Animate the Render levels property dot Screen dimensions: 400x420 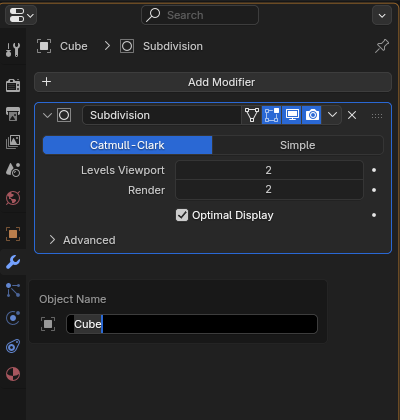coord(374,190)
